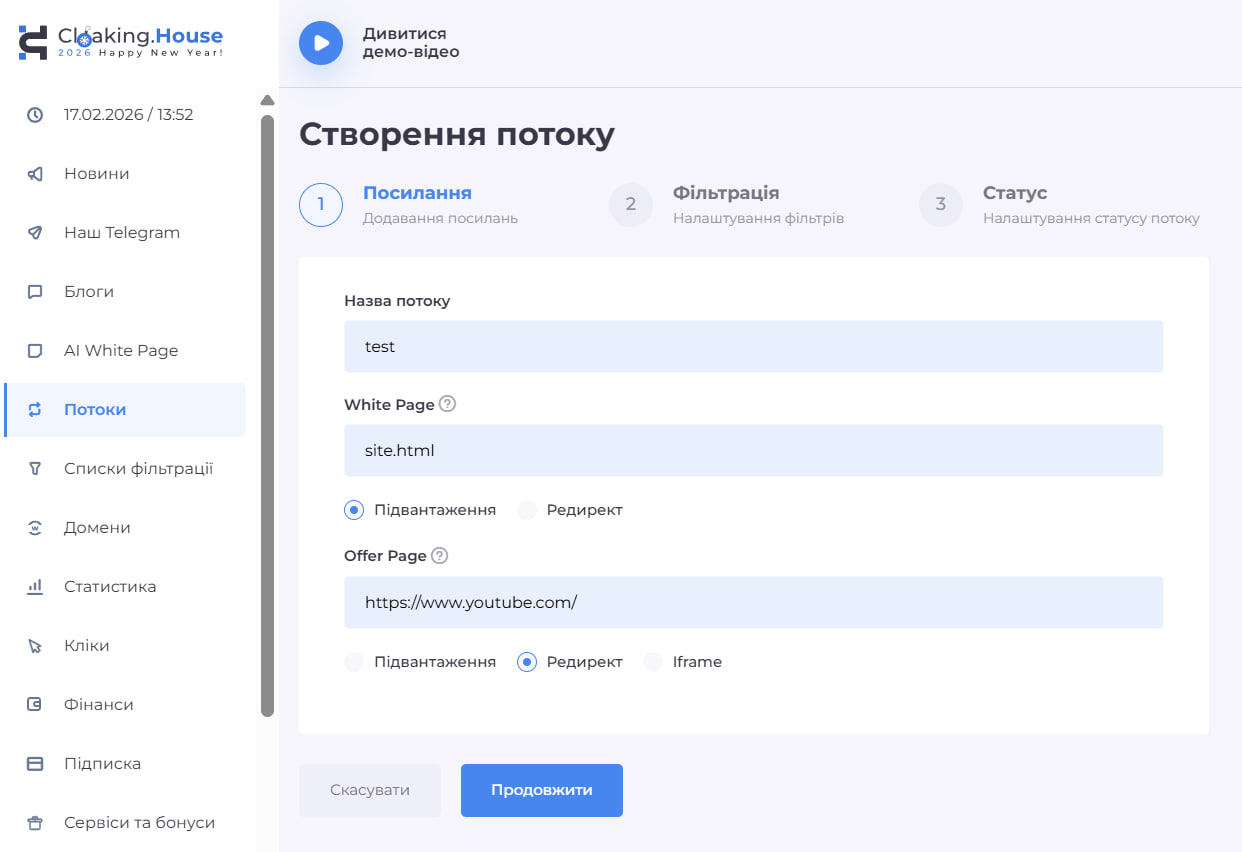The width and height of the screenshot is (1242, 852).
Task: Play the Дивитися демо-відео video
Action: (320, 43)
